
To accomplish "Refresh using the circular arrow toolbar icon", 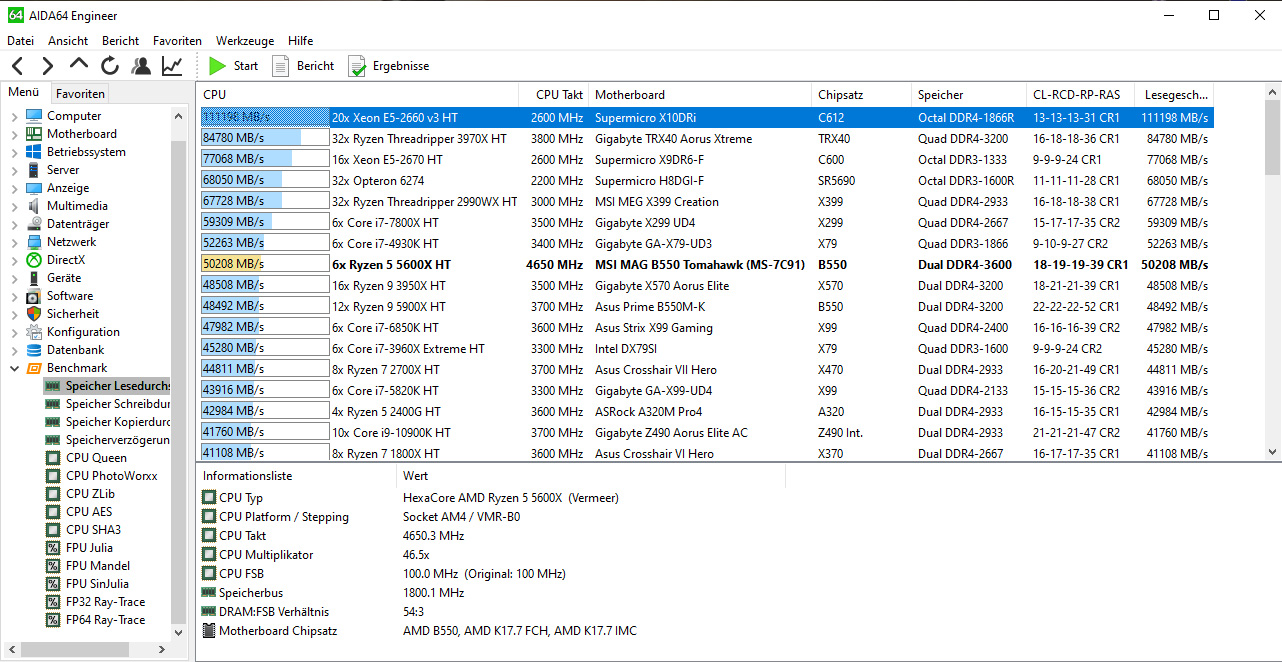I will coord(110,66).
